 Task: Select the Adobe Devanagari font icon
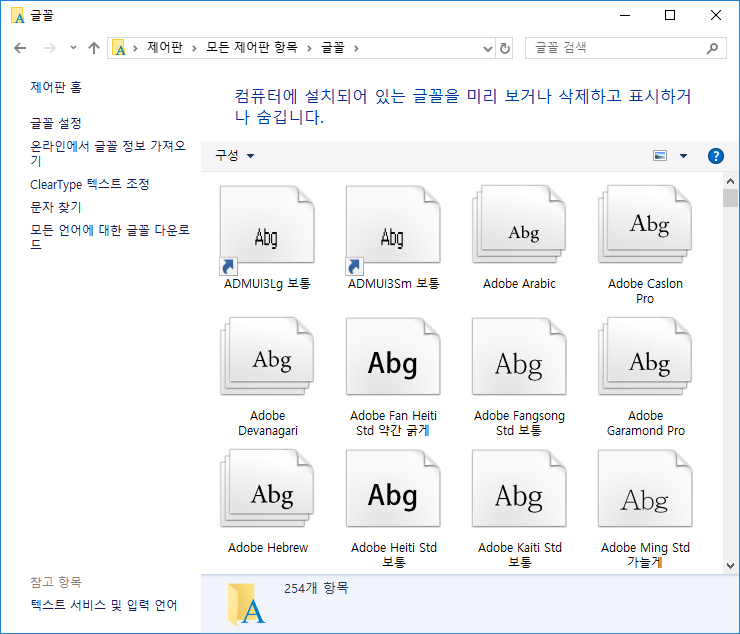coord(267,356)
